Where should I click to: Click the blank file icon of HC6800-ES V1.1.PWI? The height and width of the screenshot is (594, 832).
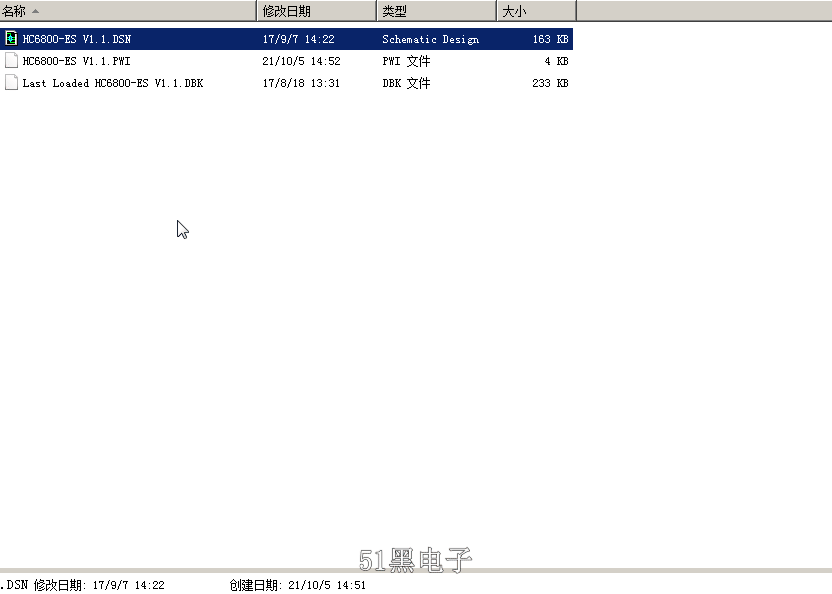tap(11, 61)
